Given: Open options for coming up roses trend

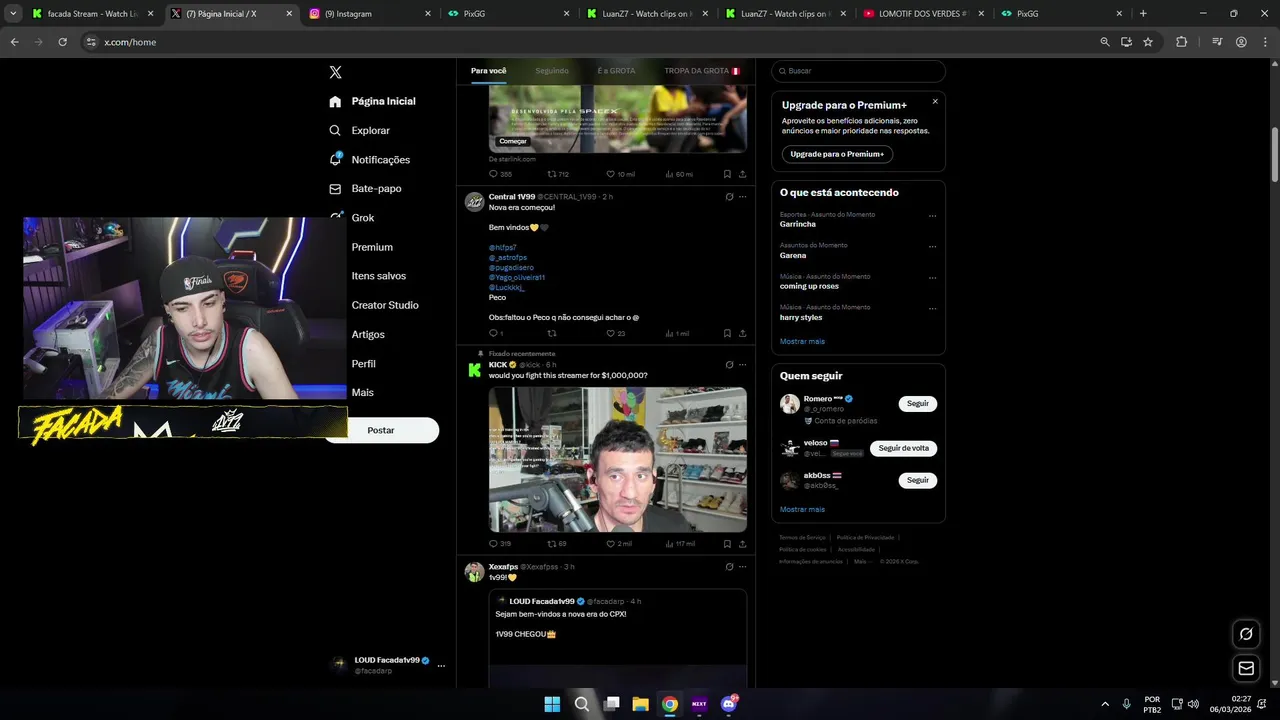Looking at the screenshot, I should click(932, 277).
